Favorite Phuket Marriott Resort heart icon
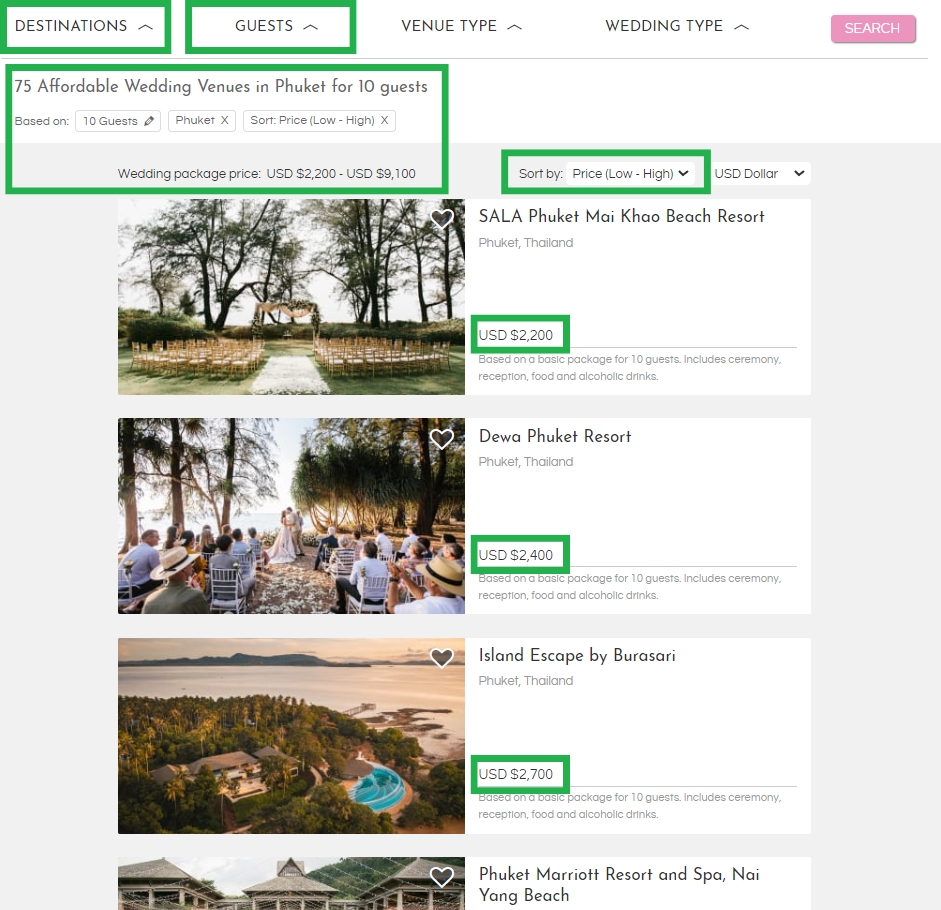 pos(442,877)
